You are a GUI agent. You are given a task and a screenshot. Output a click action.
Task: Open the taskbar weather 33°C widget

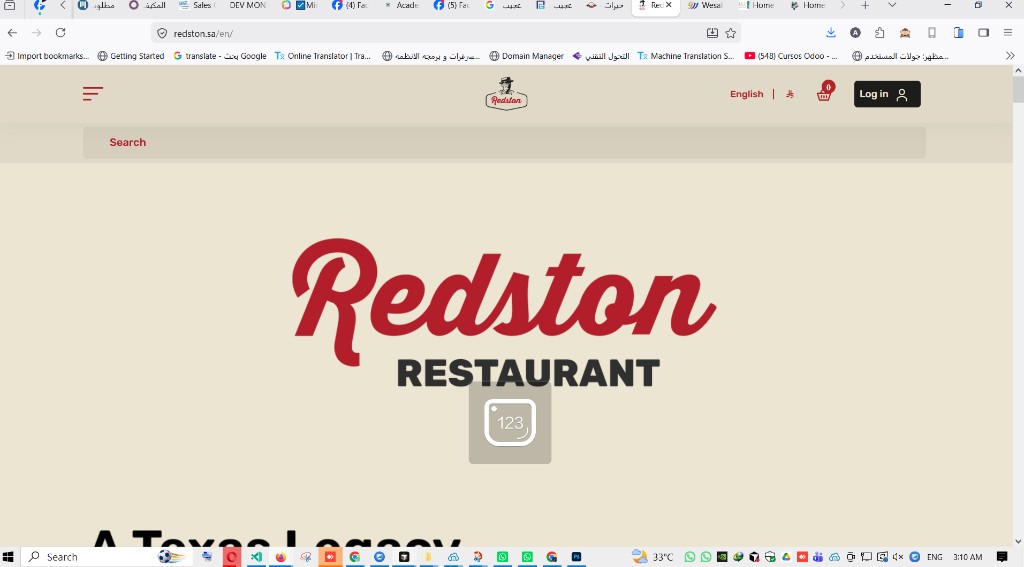point(652,557)
